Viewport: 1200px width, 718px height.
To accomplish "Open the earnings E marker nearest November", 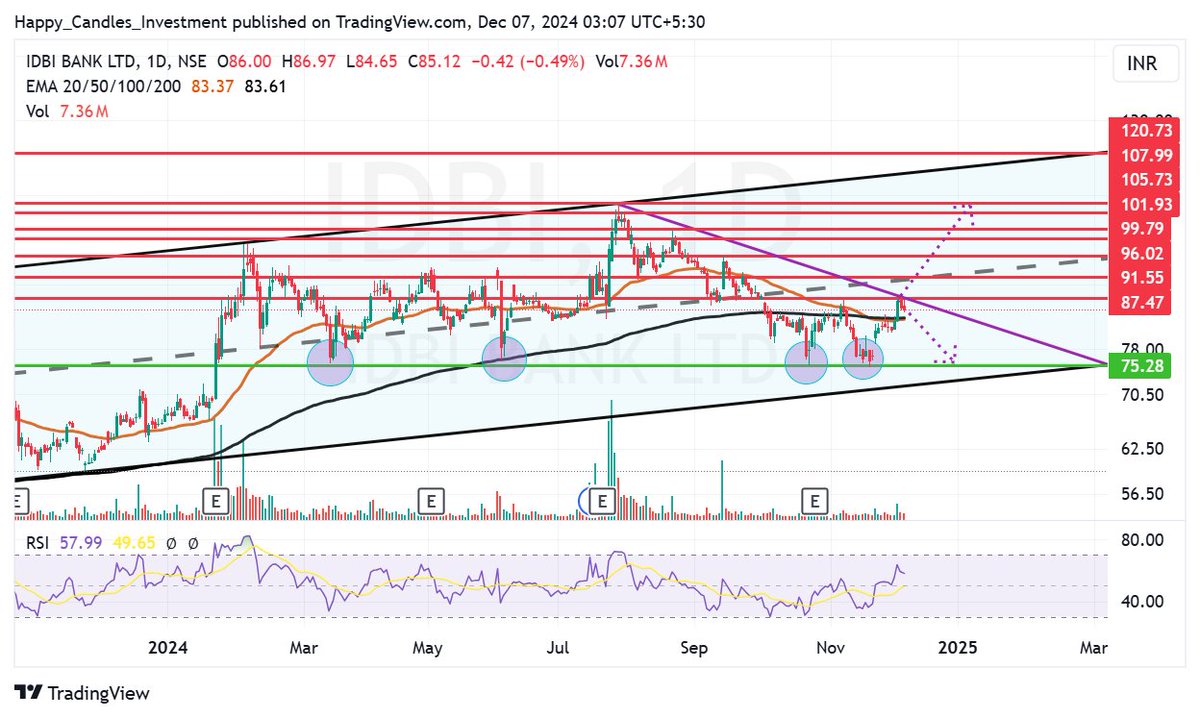I will (x=817, y=499).
